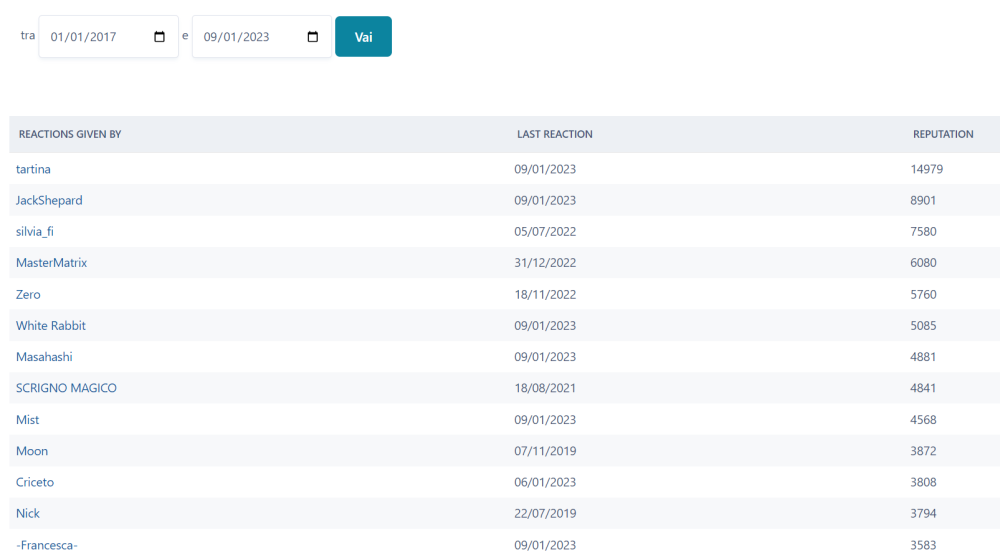Open the start date calendar picker icon
Viewport: 1000px width, 560px height.
tap(159, 37)
